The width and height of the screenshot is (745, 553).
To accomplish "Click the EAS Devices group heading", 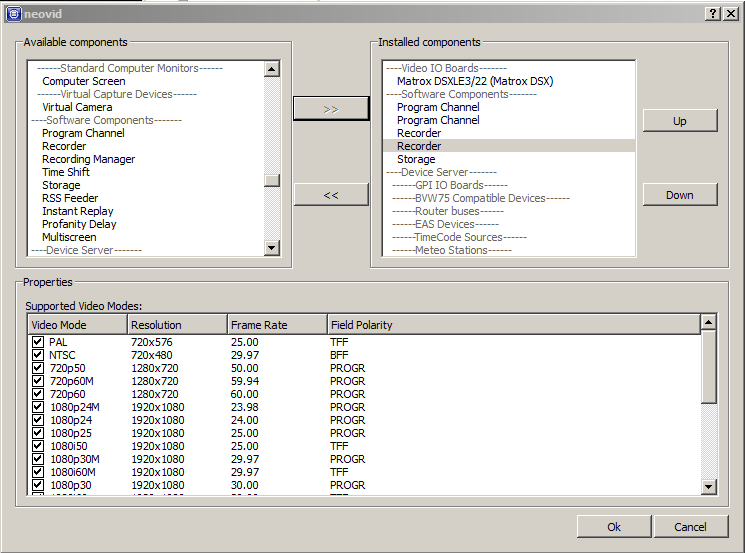I will pyautogui.click(x=445, y=224).
